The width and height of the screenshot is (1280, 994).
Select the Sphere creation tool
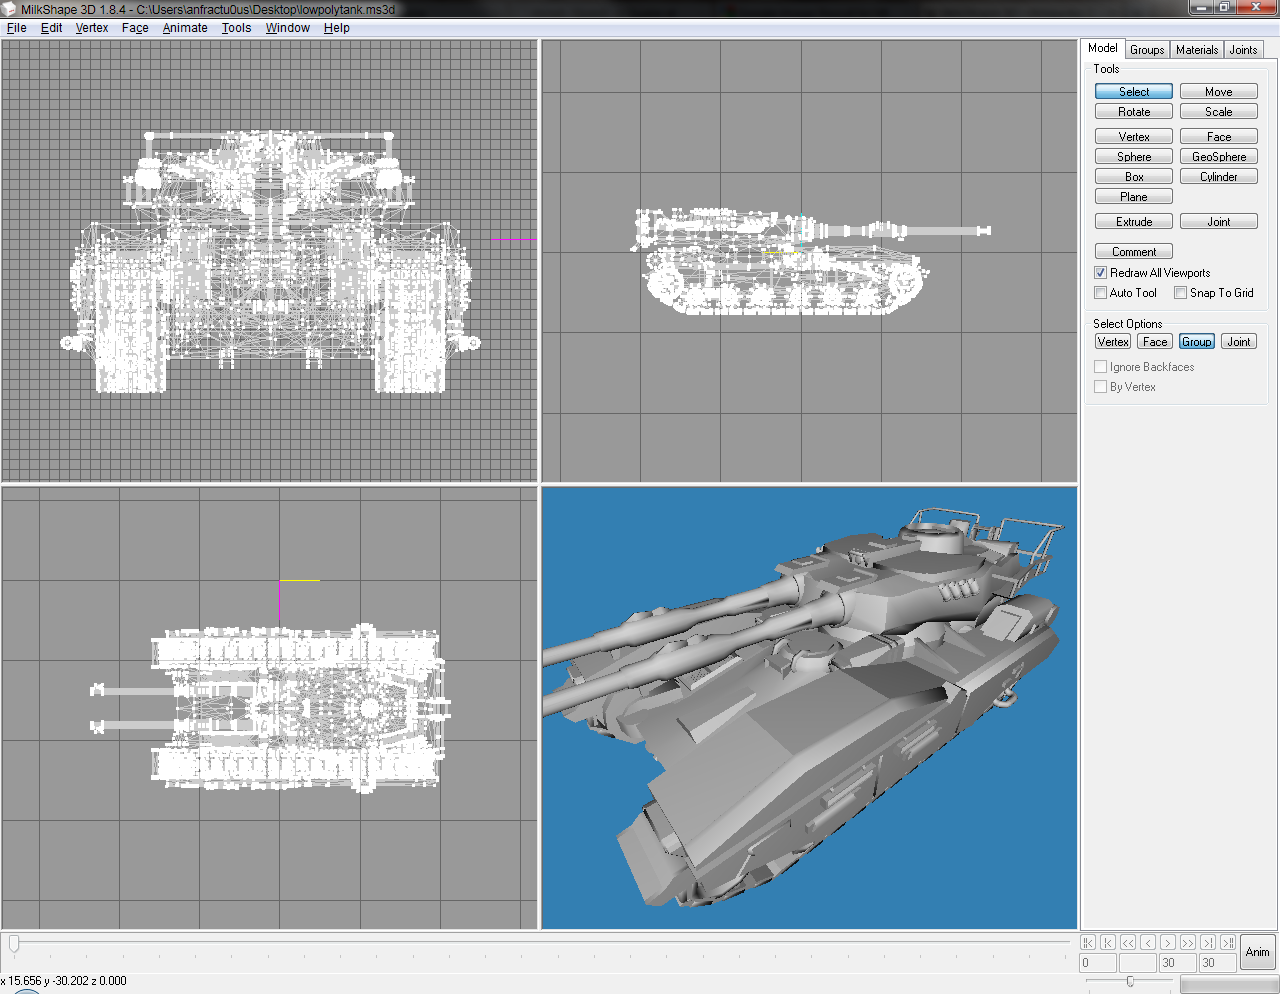pos(1133,156)
